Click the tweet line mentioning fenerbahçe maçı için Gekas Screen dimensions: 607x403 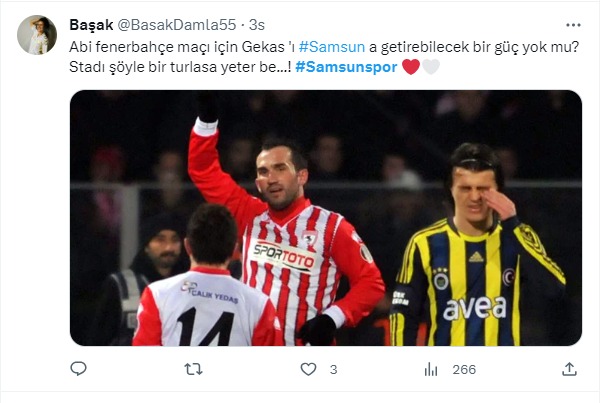(x=324, y=47)
